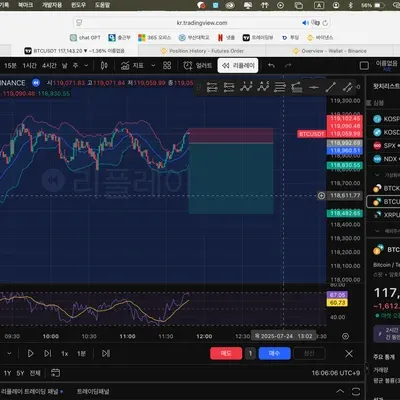Open the indicators (지표) menu

click(132, 66)
